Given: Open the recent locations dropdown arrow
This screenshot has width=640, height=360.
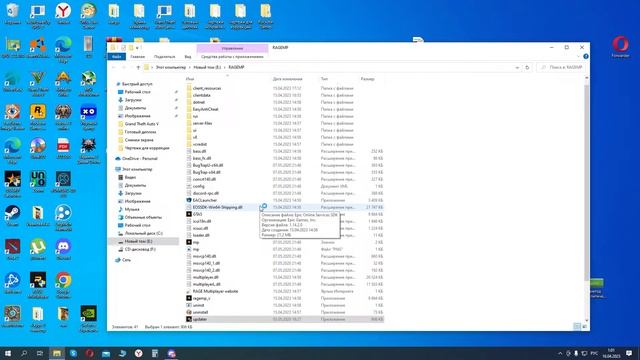Looking at the screenshot, I should [x=131, y=67].
